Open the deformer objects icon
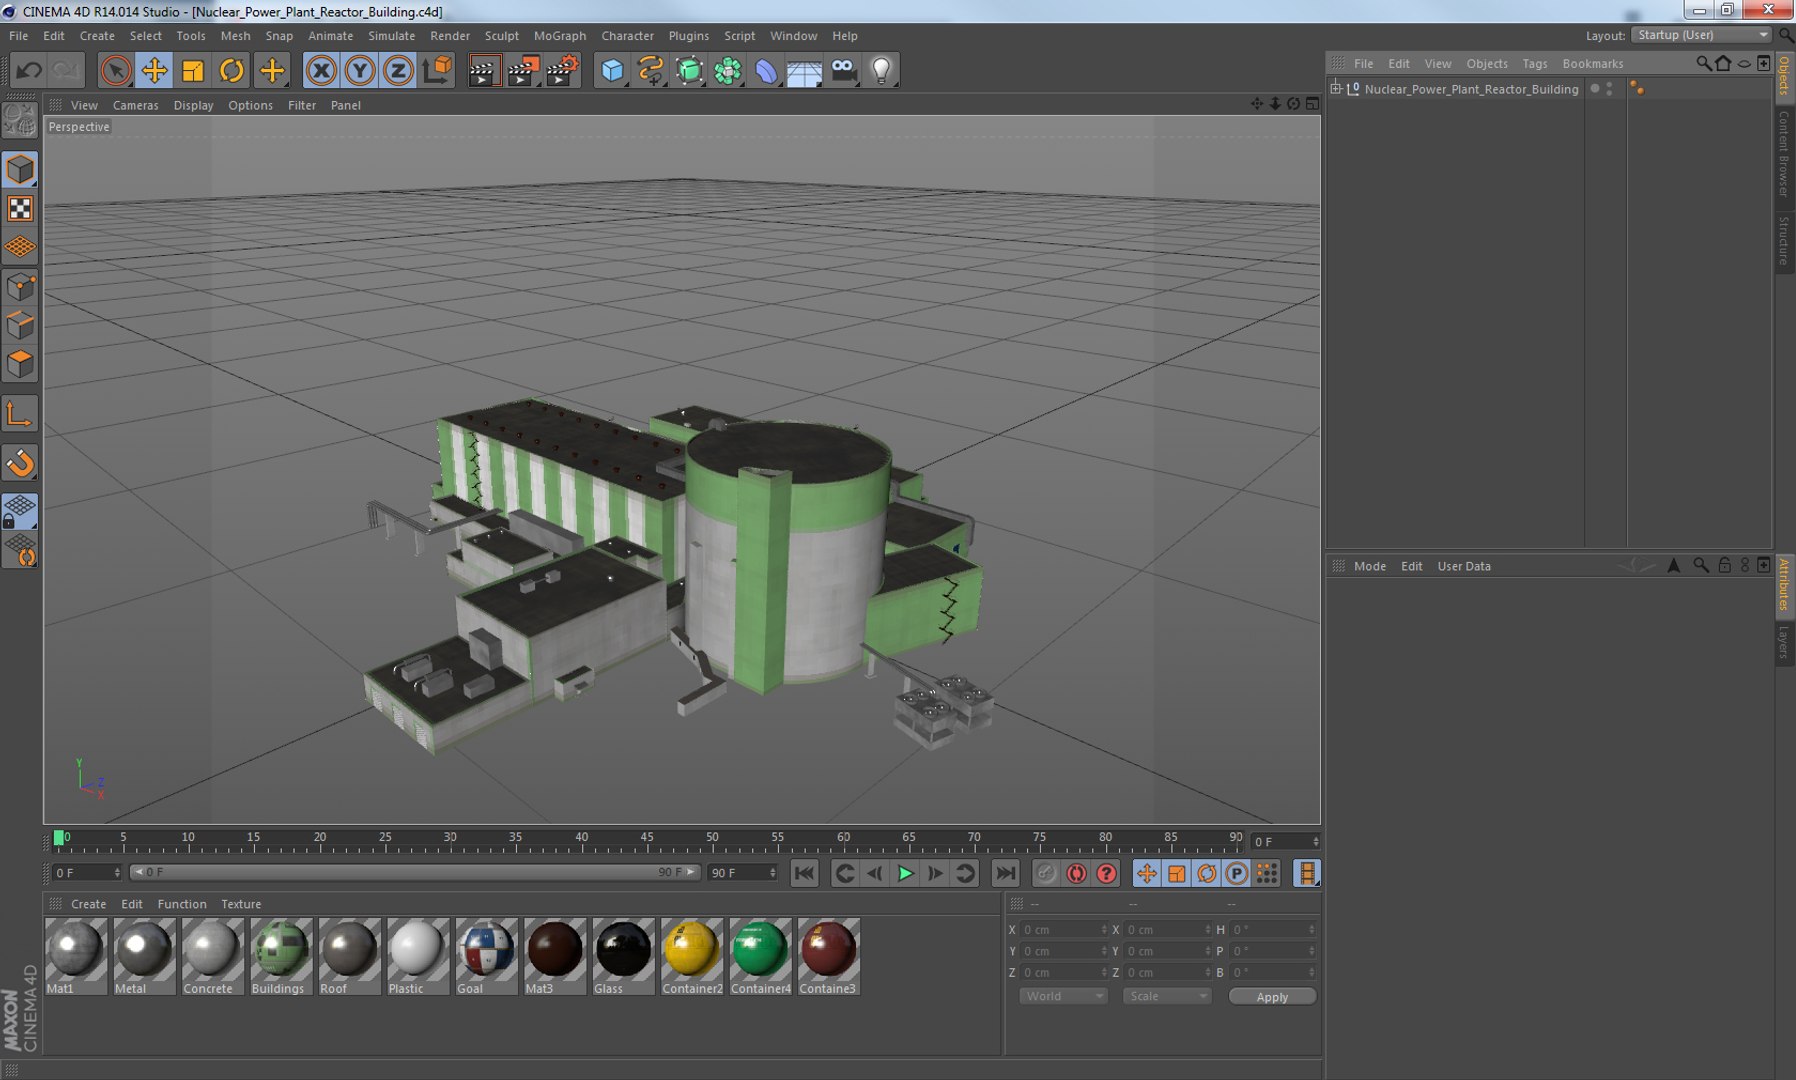This screenshot has width=1796, height=1080. [766, 70]
